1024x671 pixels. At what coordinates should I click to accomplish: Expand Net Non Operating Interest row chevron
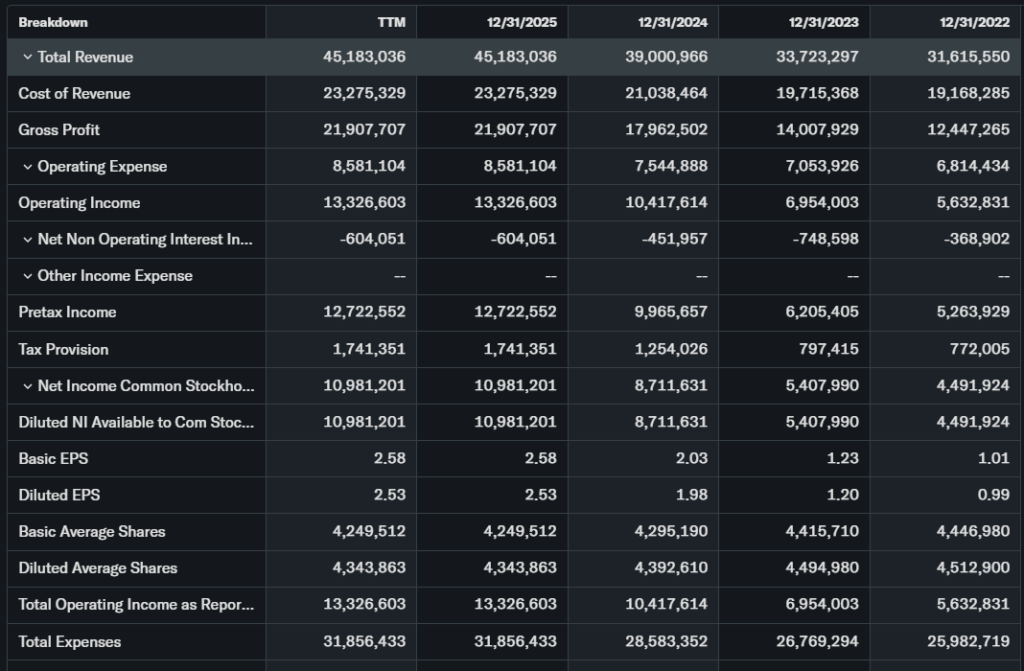27,240
